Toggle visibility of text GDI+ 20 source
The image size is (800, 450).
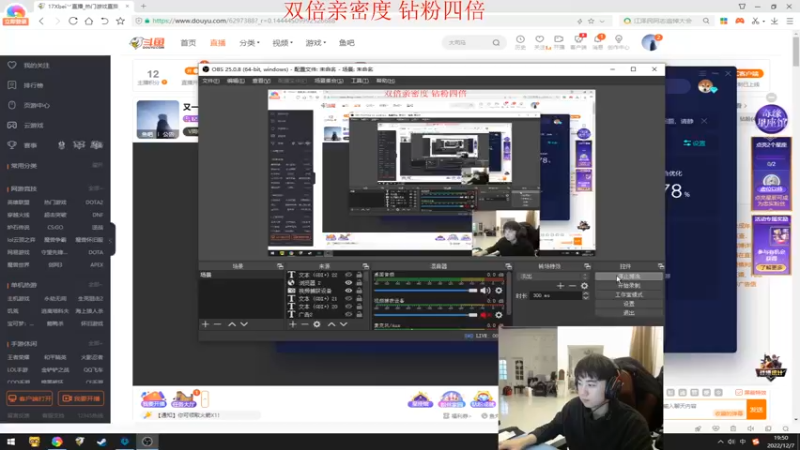pos(348,307)
